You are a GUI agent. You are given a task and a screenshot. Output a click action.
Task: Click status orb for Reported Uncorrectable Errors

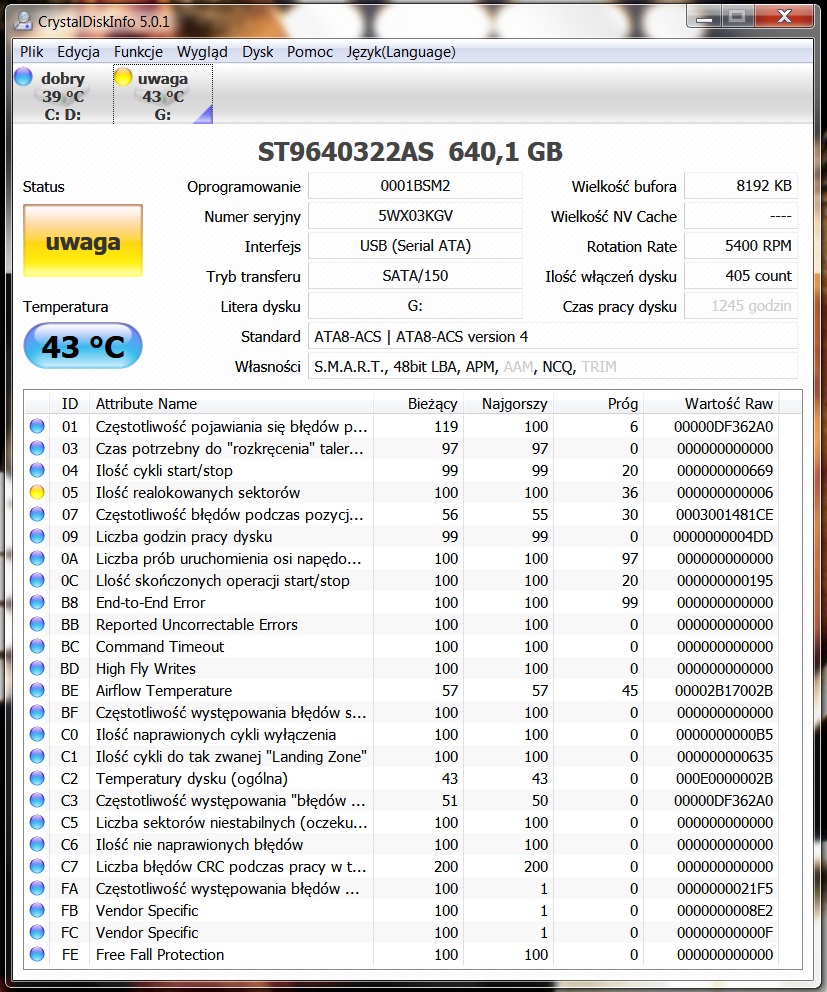point(37,624)
